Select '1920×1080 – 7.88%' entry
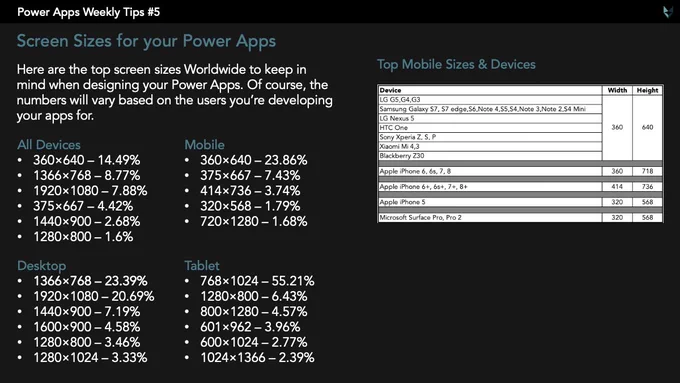 click(x=90, y=191)
